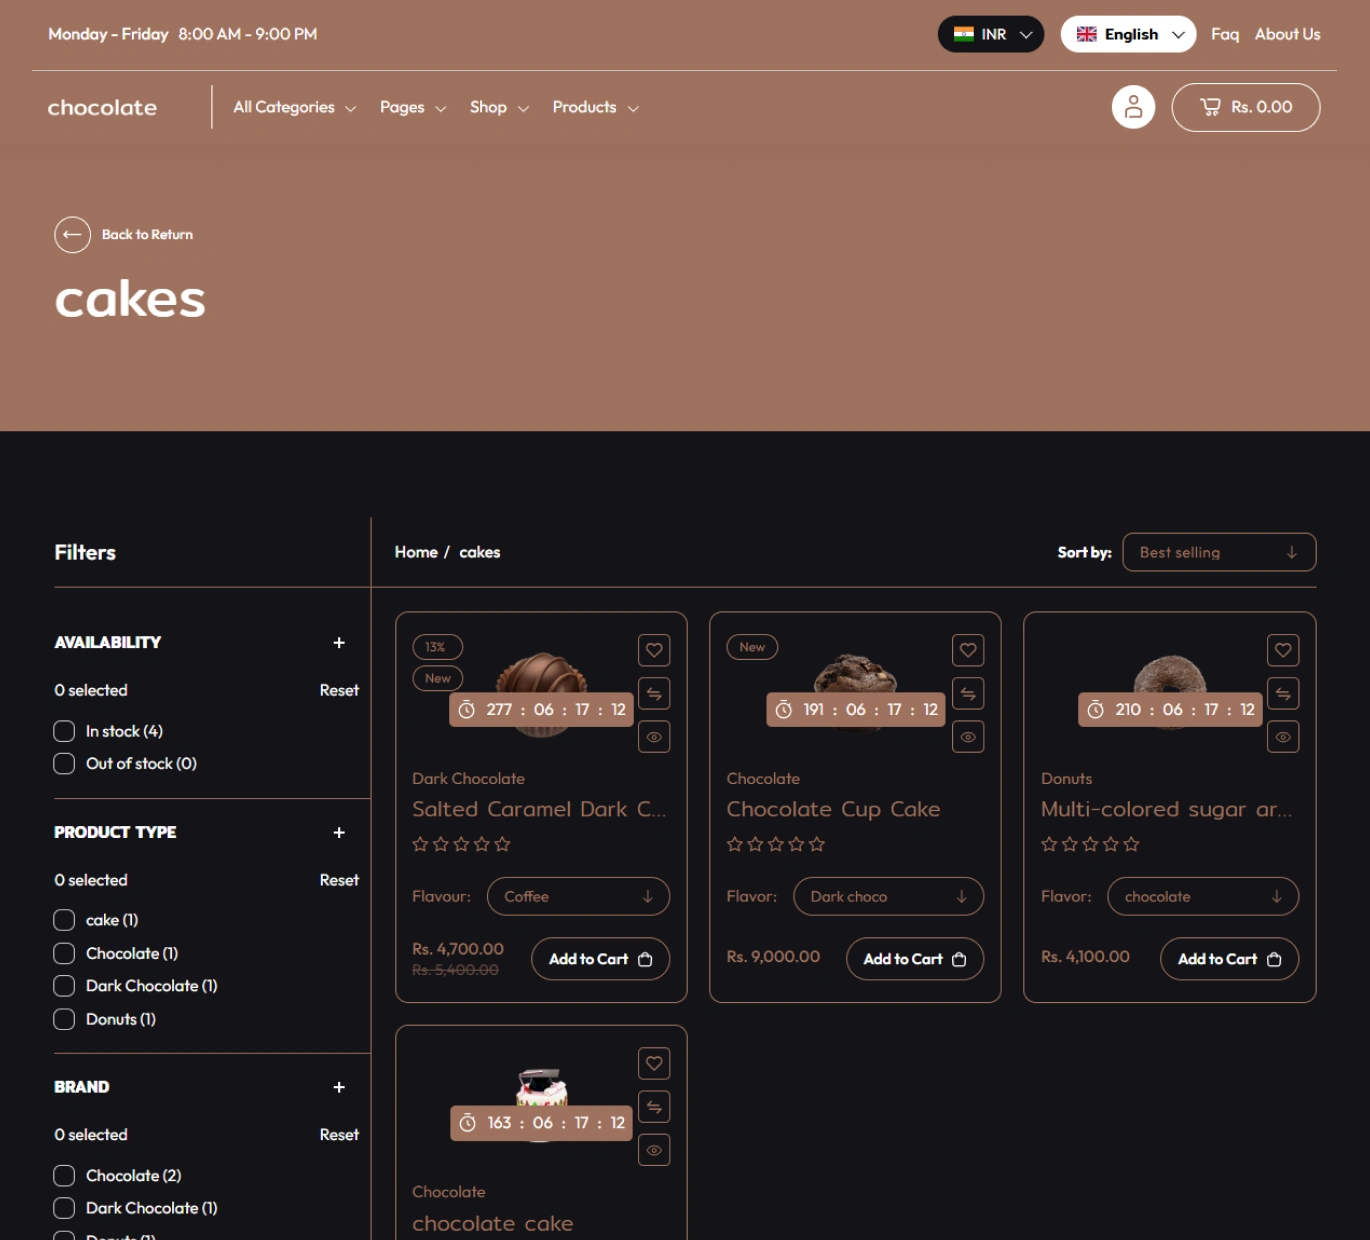The width and height of the screenshot is (1370, 1240).
Task: Open the Shop navigation menu
Action: click(x=498, y=107)
